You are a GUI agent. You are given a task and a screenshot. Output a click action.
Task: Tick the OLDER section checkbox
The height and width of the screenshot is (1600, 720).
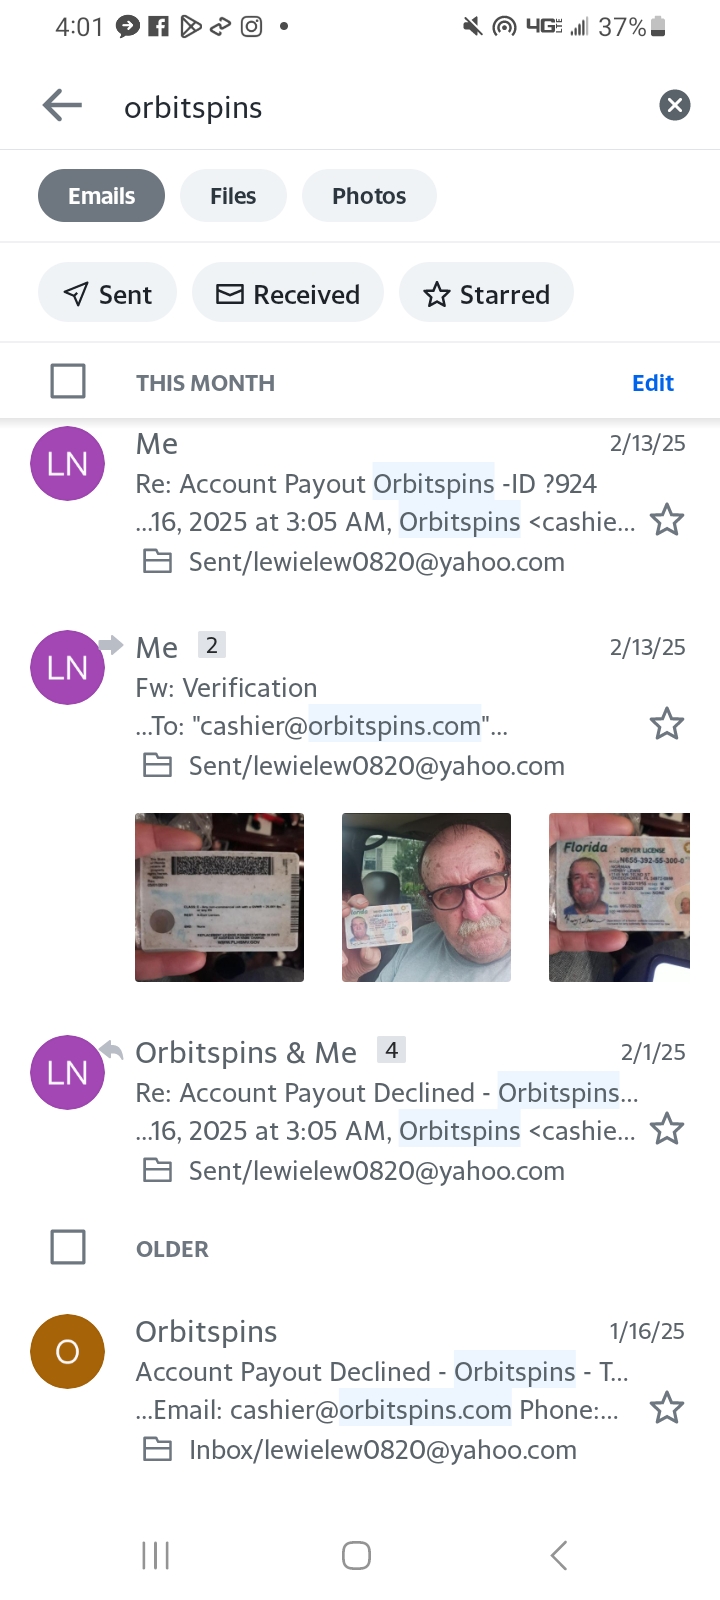[68, 1247]
